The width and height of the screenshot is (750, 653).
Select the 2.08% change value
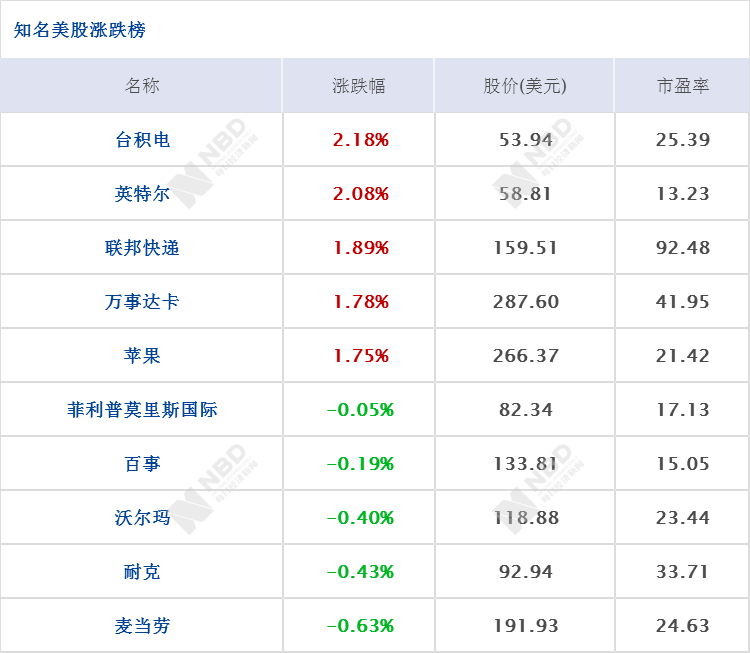(361, 194)
